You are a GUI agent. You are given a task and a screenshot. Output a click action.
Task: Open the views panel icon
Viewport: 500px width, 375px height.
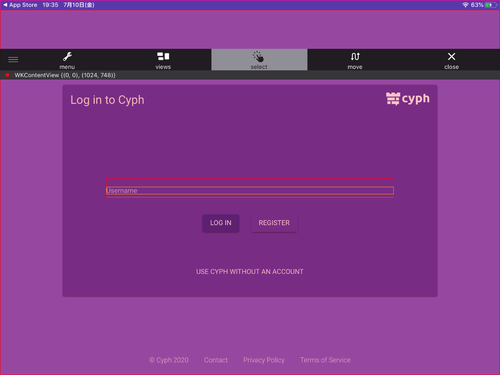coord(163,60)
